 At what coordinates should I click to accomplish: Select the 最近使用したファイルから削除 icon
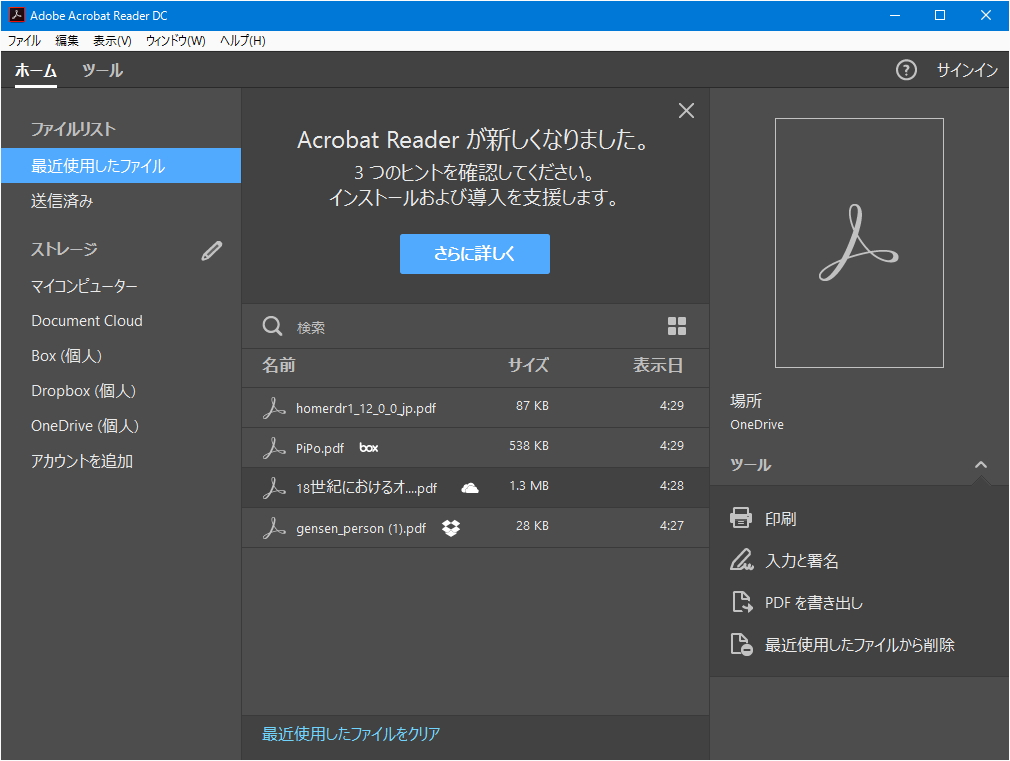click(x=740, y=644)
